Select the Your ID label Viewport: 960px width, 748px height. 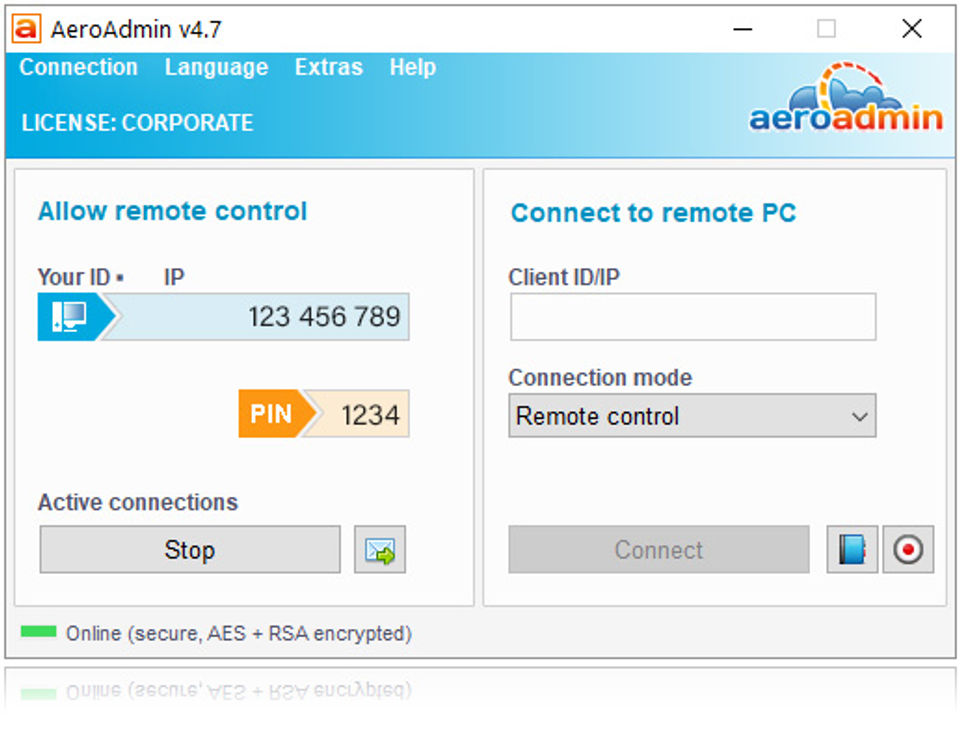click(x=74, y=277)
